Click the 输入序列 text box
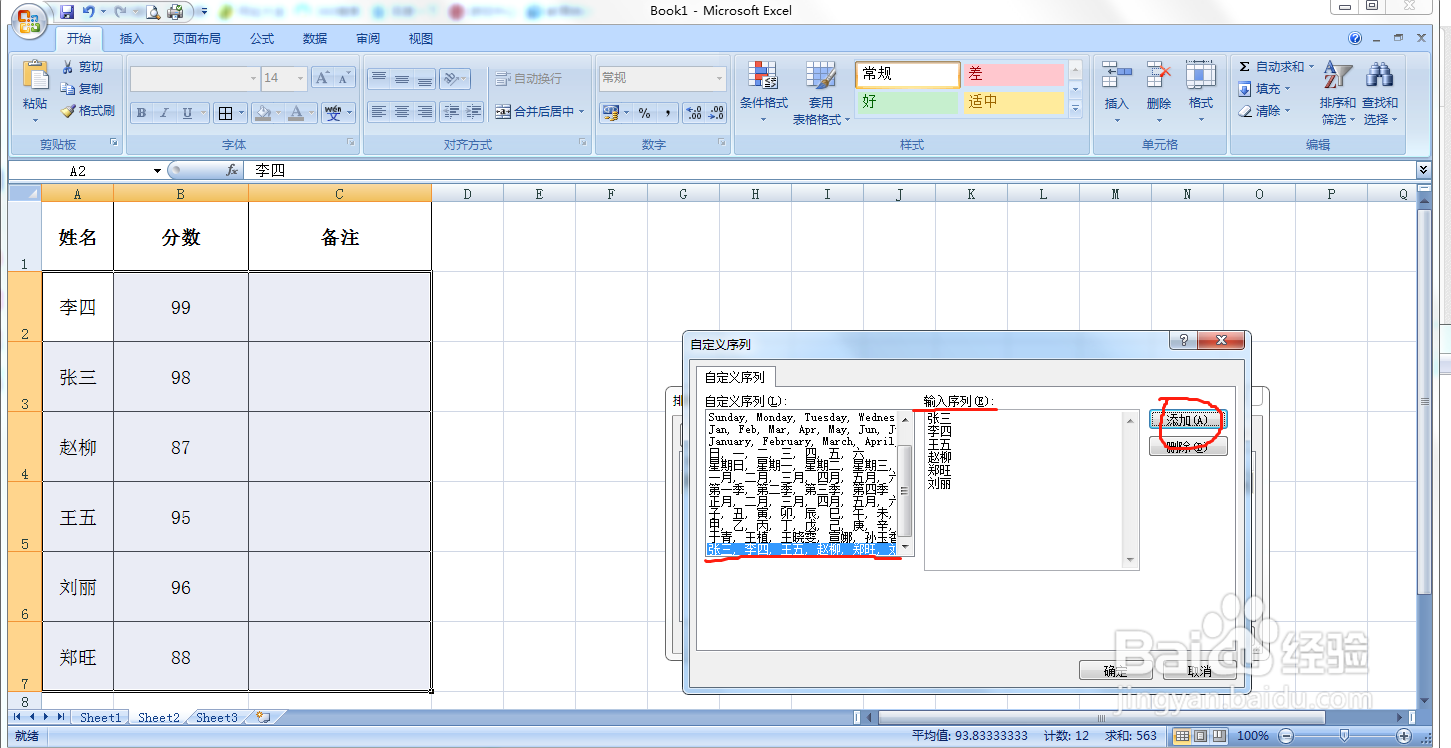The height and width of the screenshot is (748, 1451). 1031,490
